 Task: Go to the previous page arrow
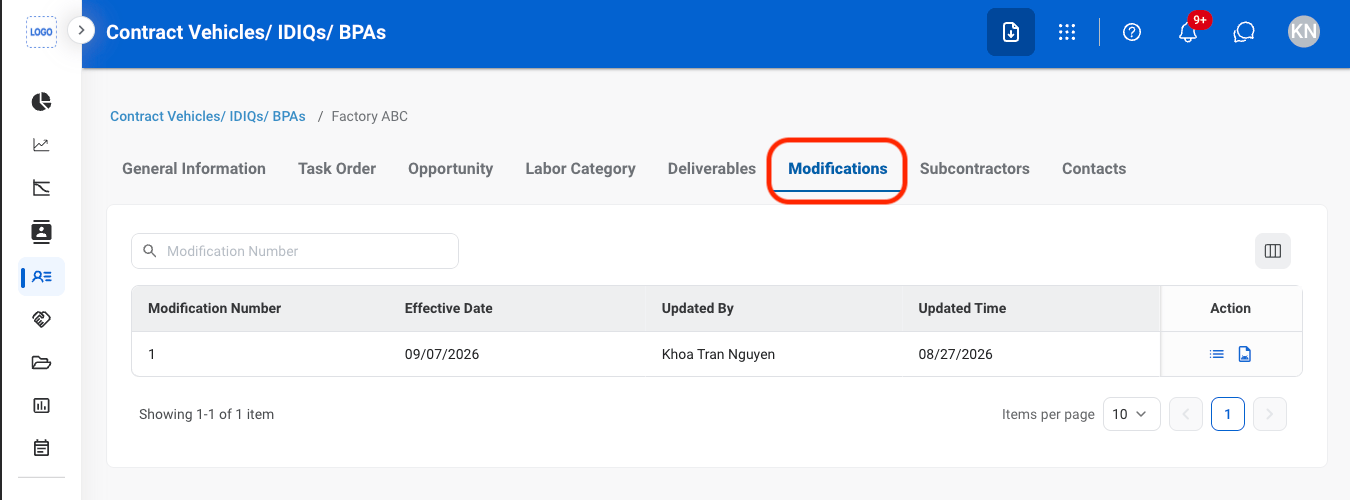[1186, 414]
